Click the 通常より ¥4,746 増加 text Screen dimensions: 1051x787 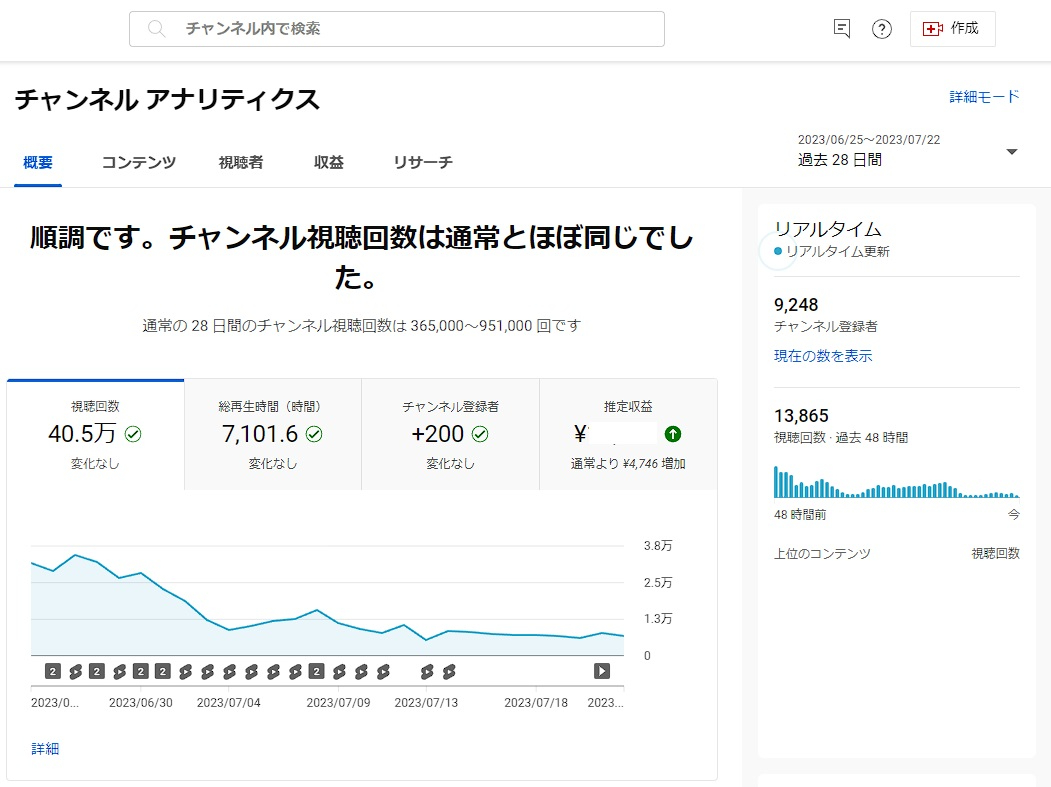coord(628,464)
